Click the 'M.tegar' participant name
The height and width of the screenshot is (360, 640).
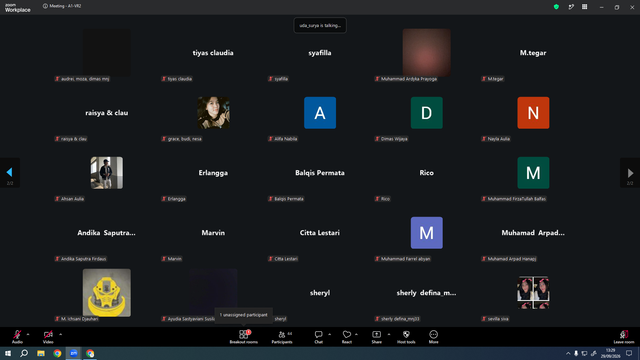[533, 53]
